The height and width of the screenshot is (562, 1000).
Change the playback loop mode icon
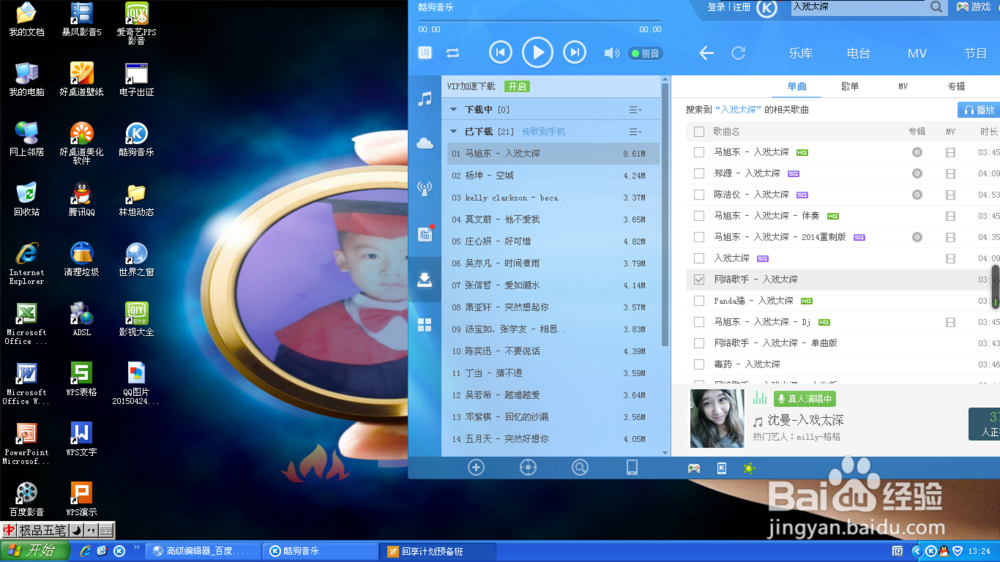[453, 54]
